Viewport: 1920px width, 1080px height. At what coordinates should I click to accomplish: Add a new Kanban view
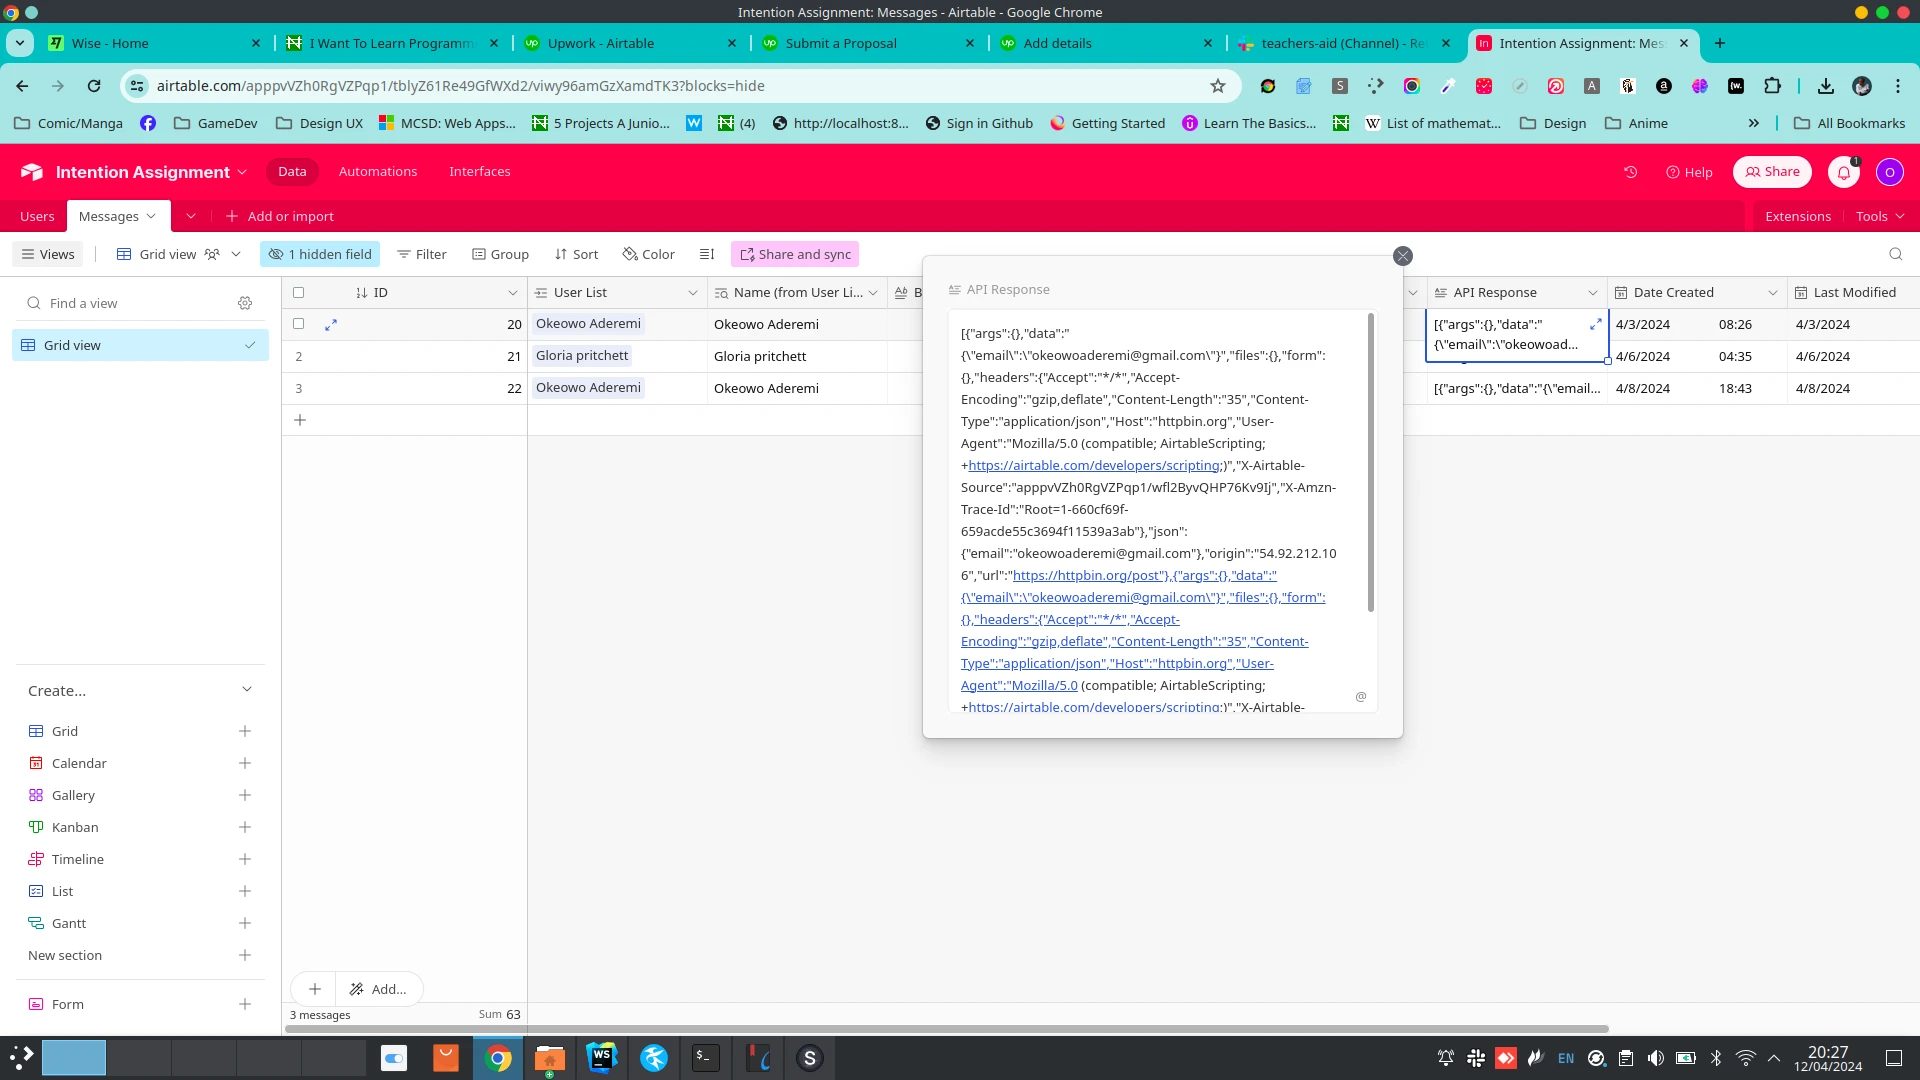245,827
